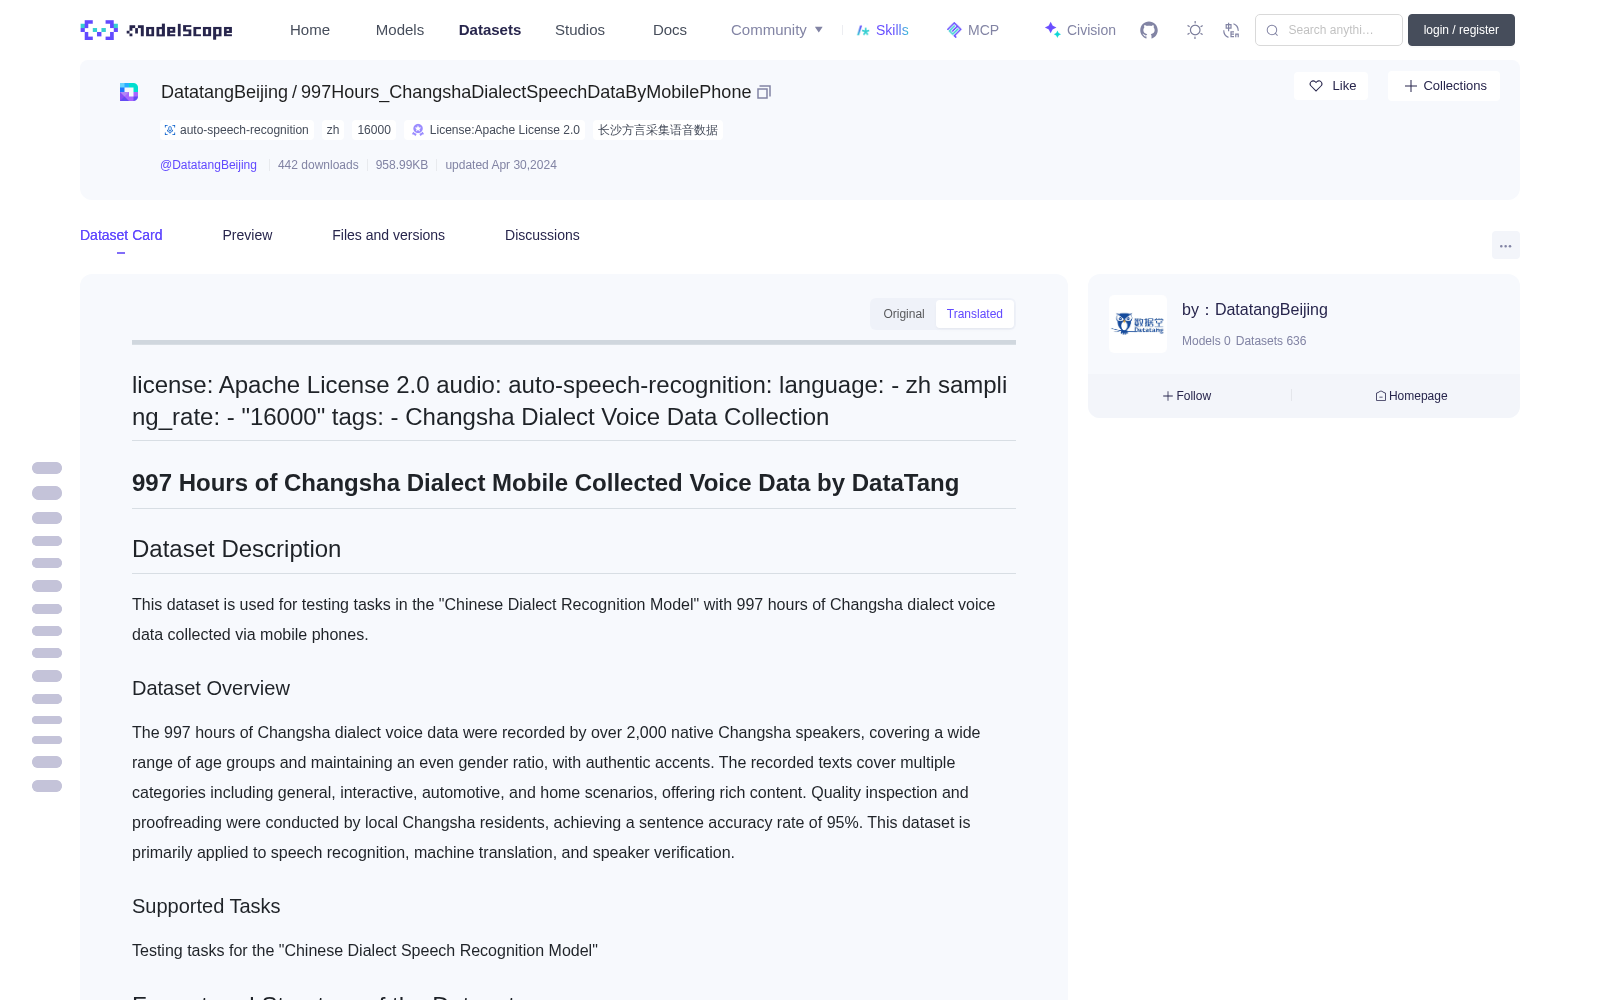Open the GitHub repository icon

pos(1149,30)
